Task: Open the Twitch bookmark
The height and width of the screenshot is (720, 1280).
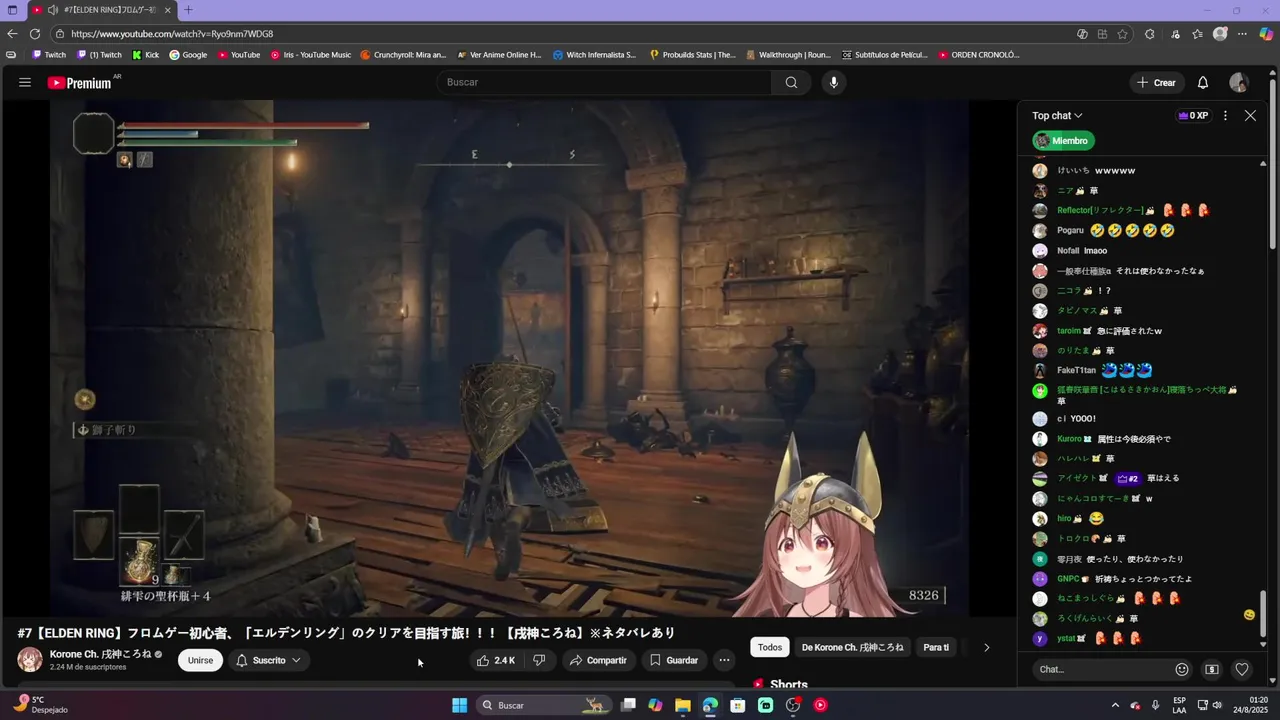Action: coord(48,55)
